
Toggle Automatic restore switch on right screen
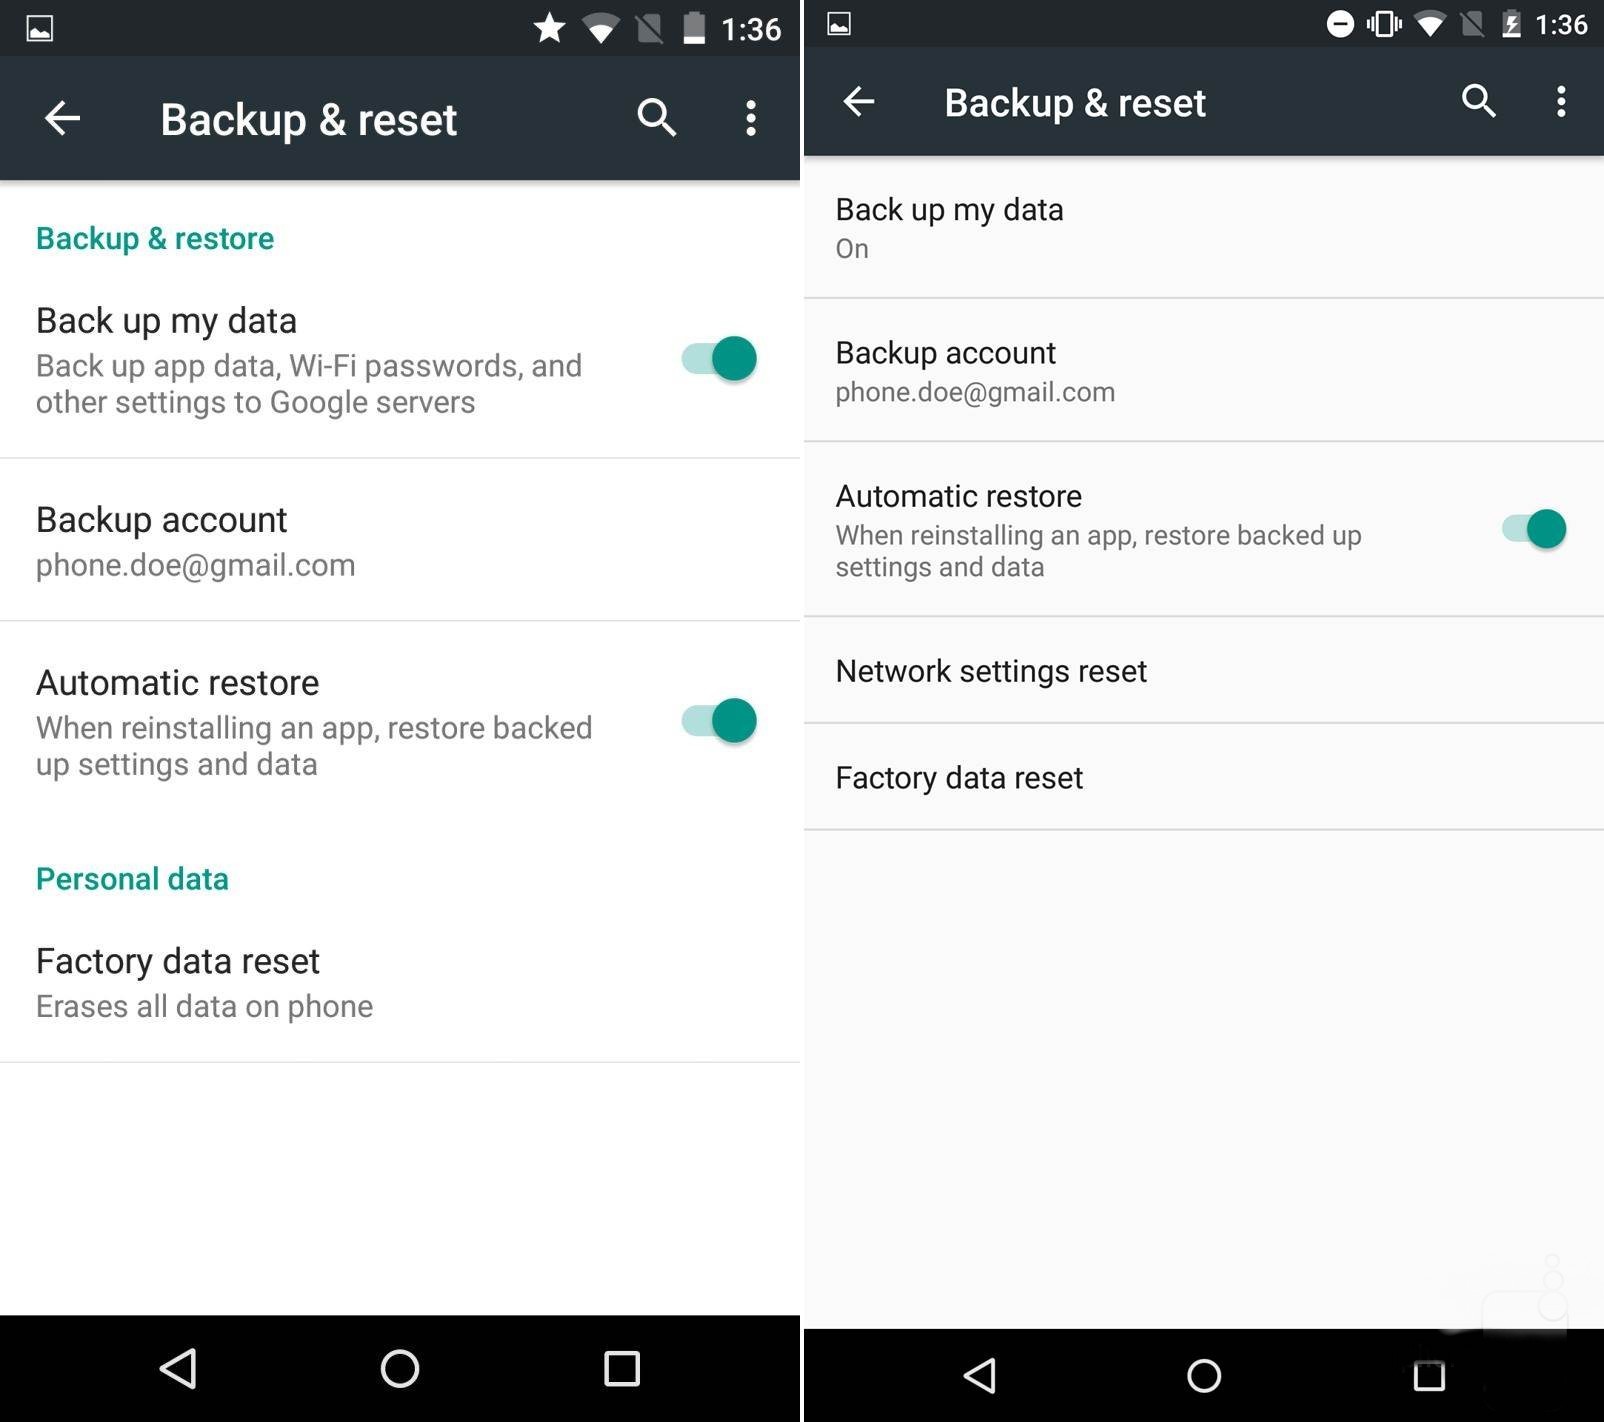point(1534,529)
